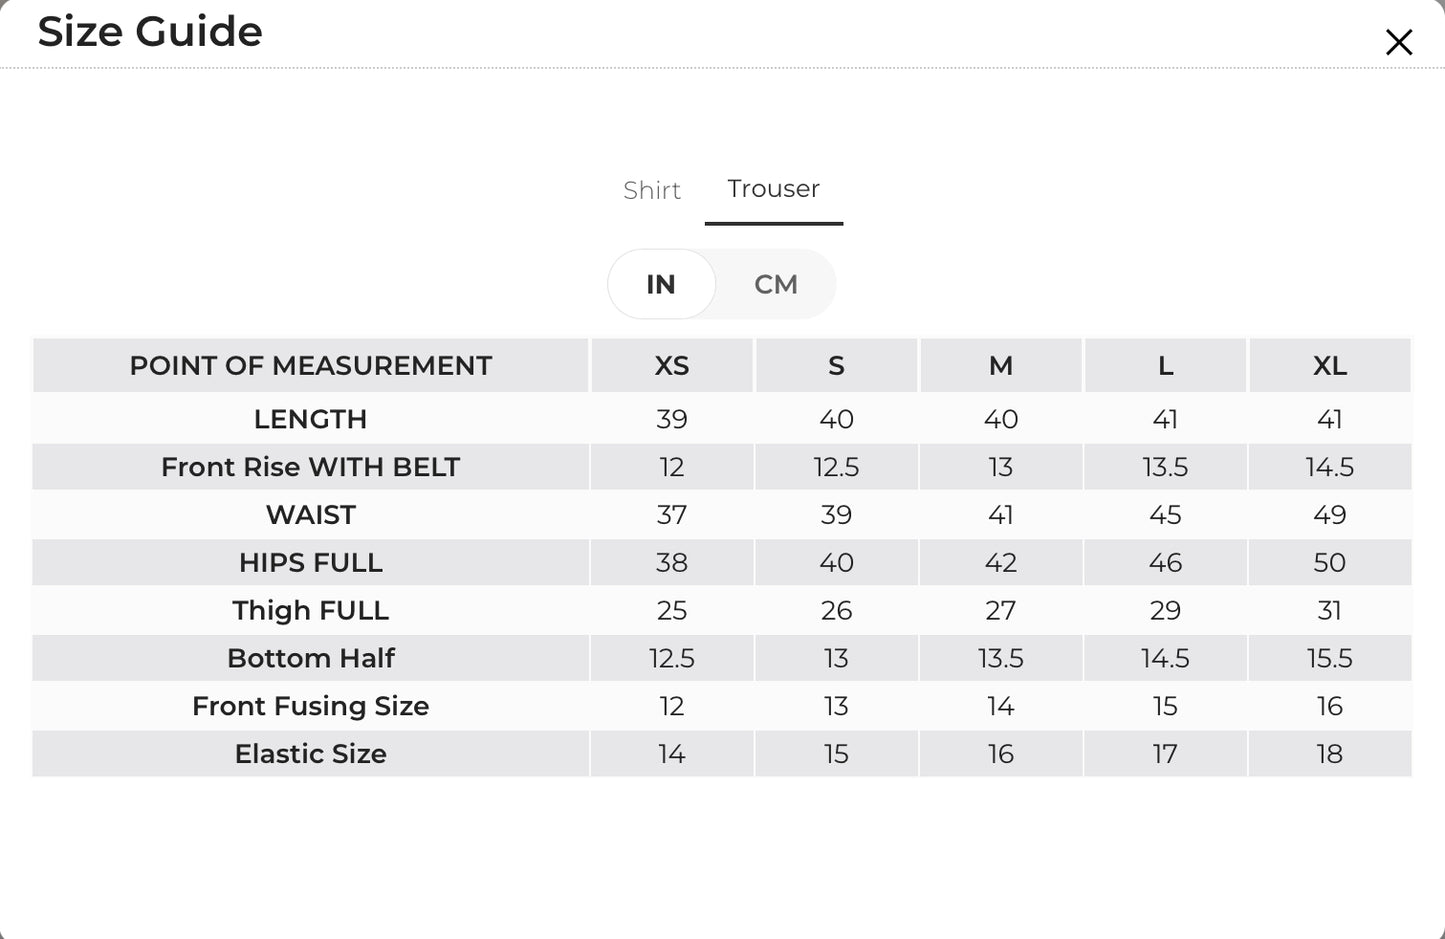
Task: Select the Front Fusing Size row
Action: [x=722, y=706]
